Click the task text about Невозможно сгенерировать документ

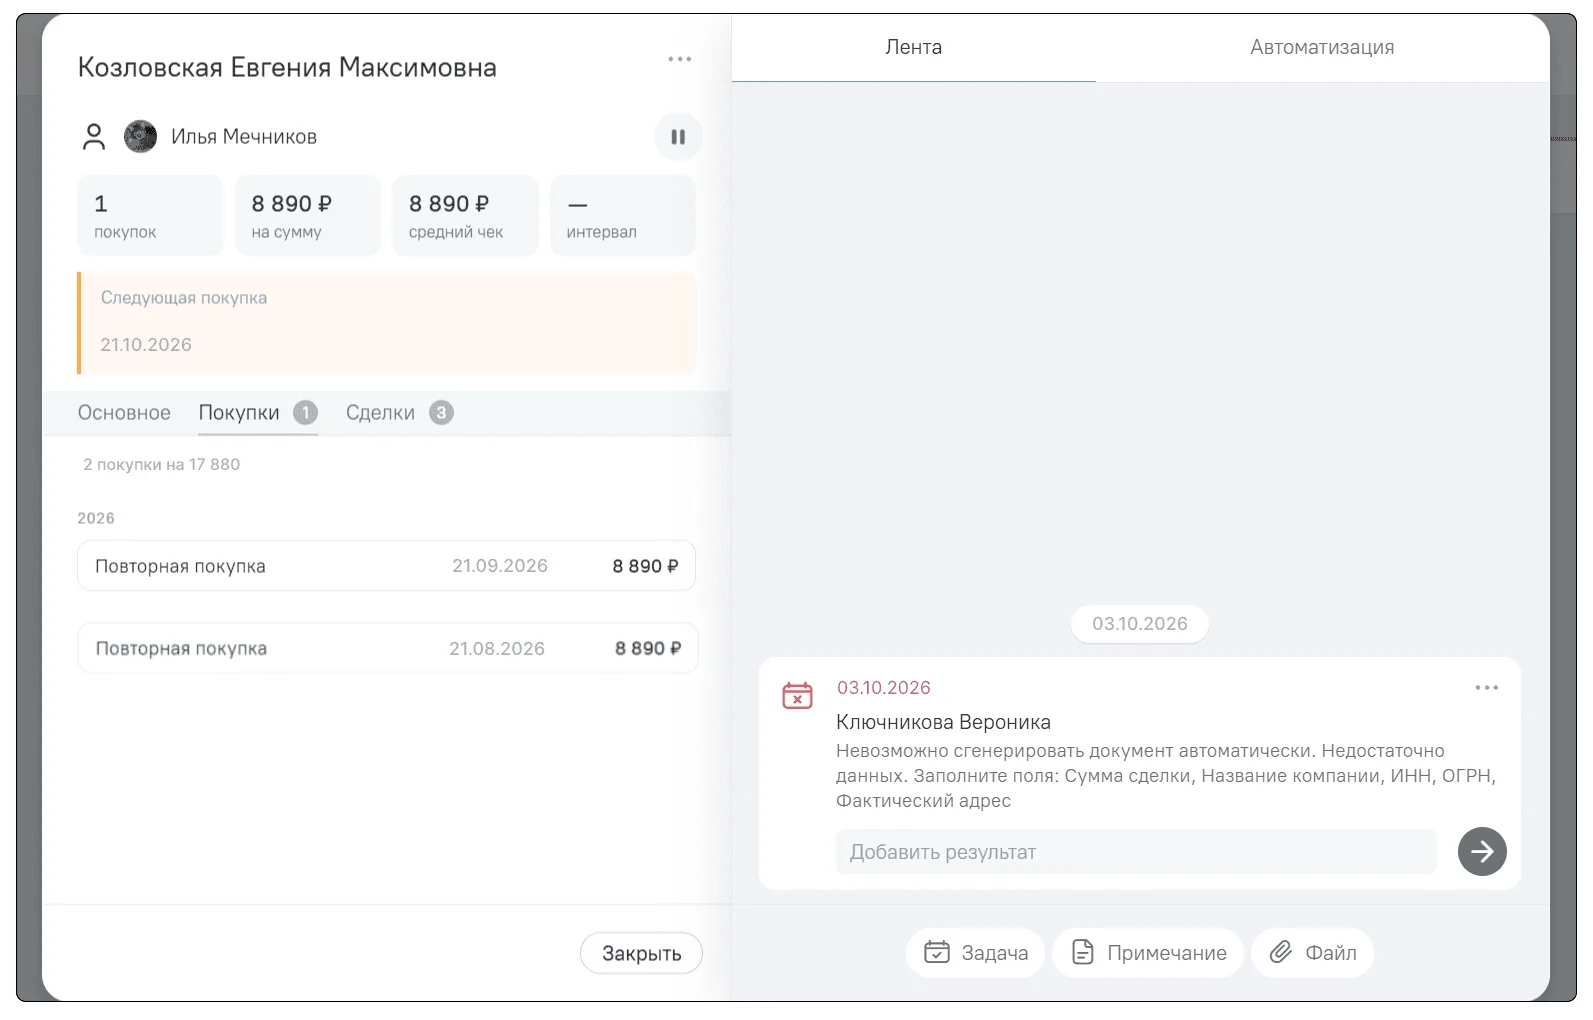click(x=1166, y=776)
